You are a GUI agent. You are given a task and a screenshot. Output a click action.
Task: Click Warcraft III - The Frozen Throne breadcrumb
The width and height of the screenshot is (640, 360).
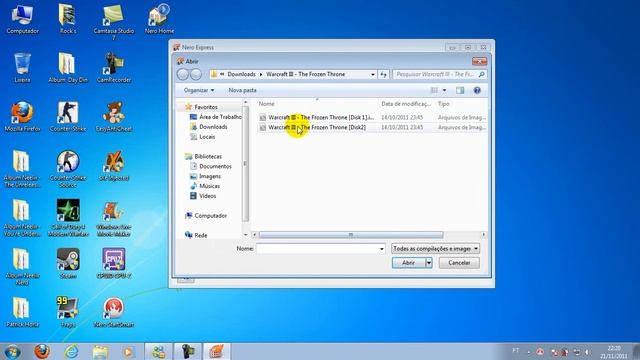305,74
